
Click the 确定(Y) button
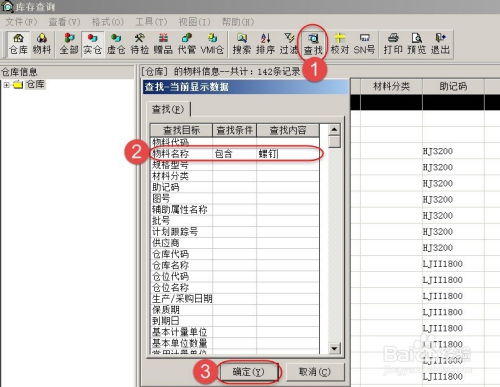[x=248, y=372]
